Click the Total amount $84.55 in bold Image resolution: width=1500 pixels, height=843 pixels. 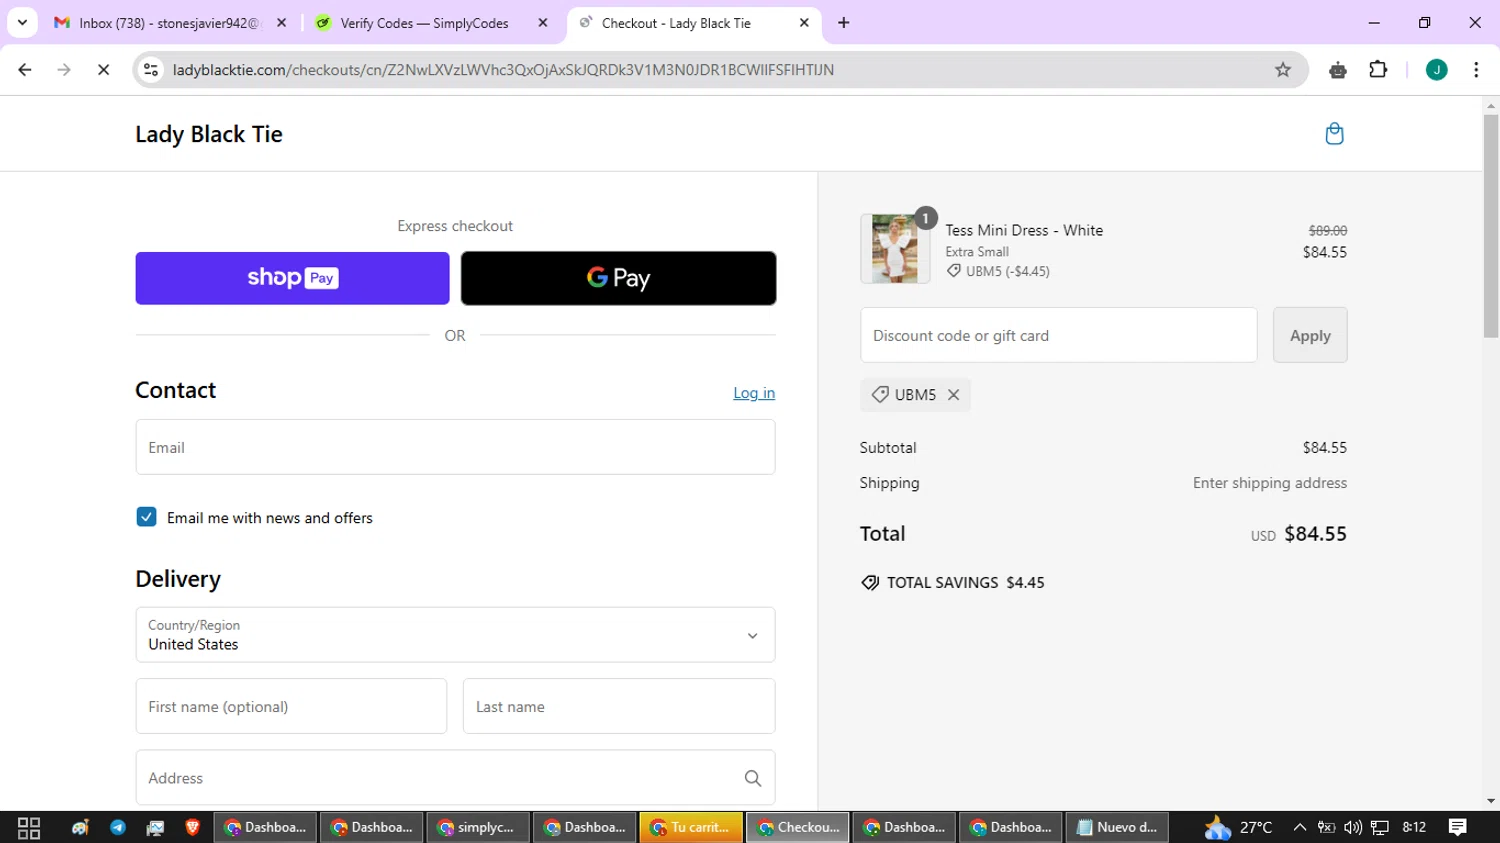pos(1315,534)
